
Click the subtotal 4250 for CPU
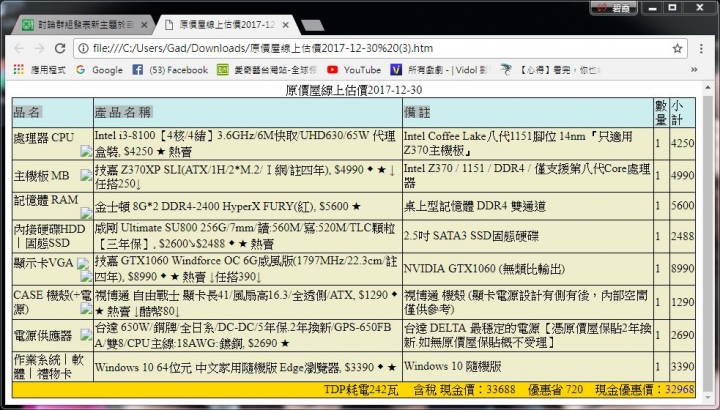point(682,143)
